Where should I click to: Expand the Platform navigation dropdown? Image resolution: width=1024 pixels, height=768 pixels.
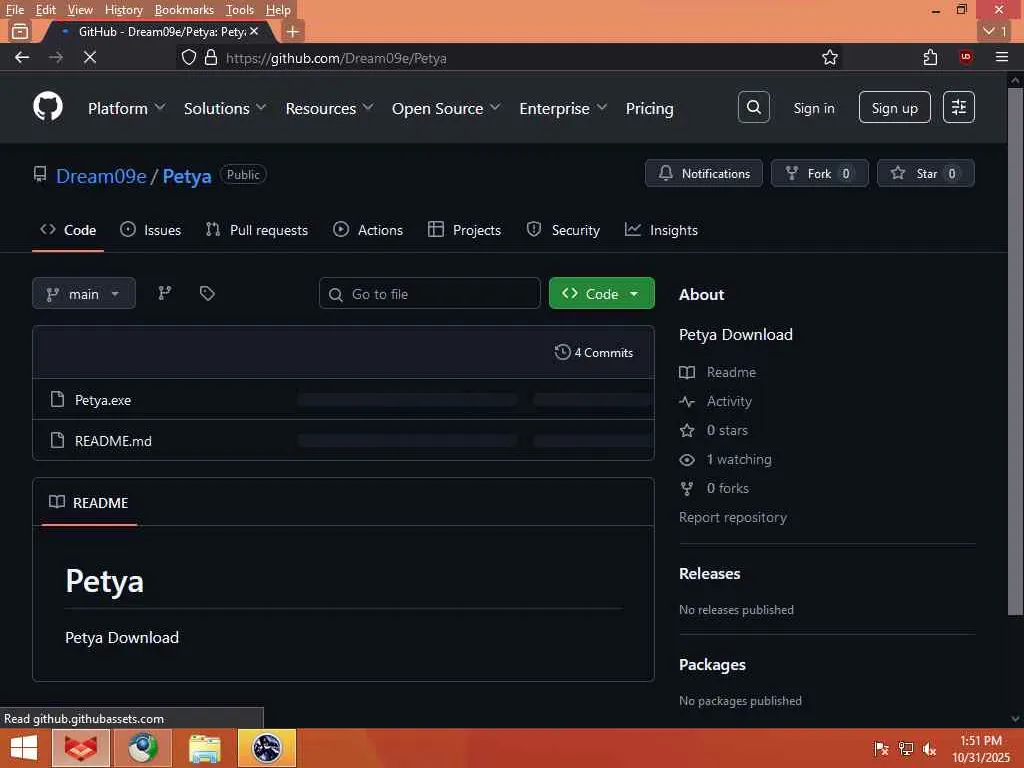pos(126,108)
